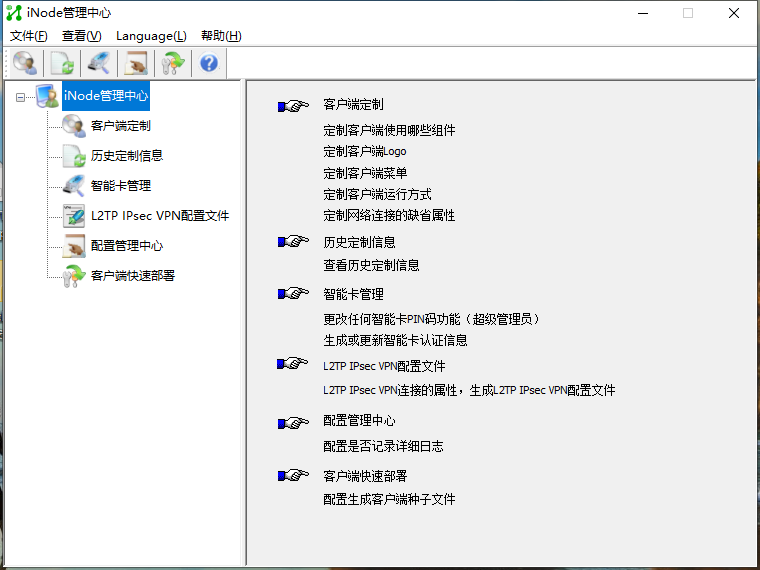Click the VPN icon beside tree L2TP IPsec
The height and width of the screenshot is (570, 760).
74,216
